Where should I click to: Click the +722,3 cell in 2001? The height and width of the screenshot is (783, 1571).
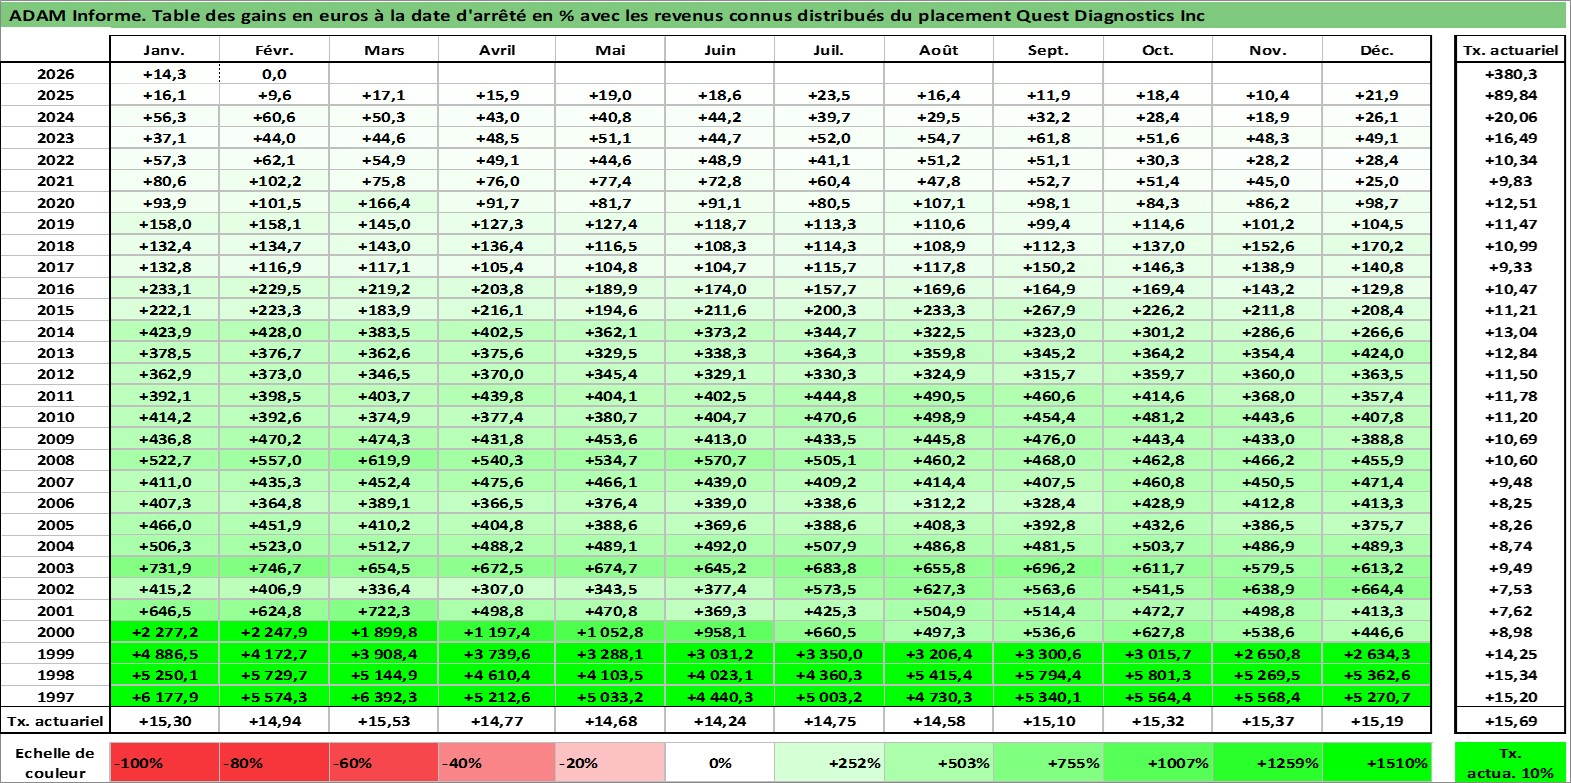[x=384, y=611]
